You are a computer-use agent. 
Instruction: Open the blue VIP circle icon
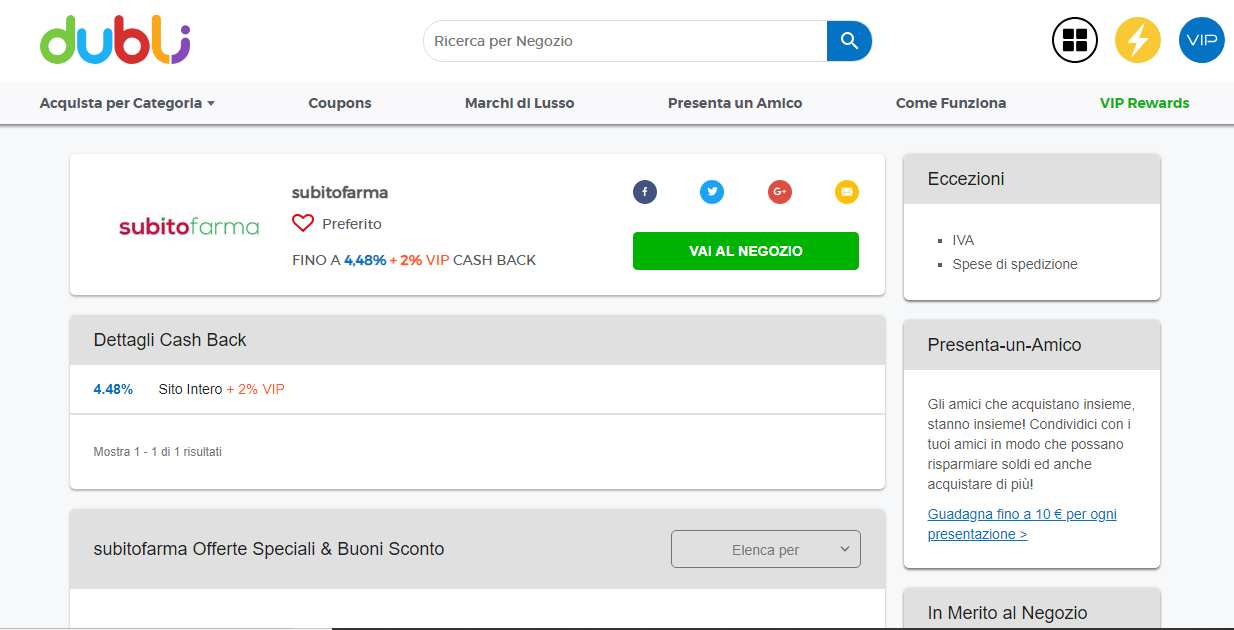1201,40
